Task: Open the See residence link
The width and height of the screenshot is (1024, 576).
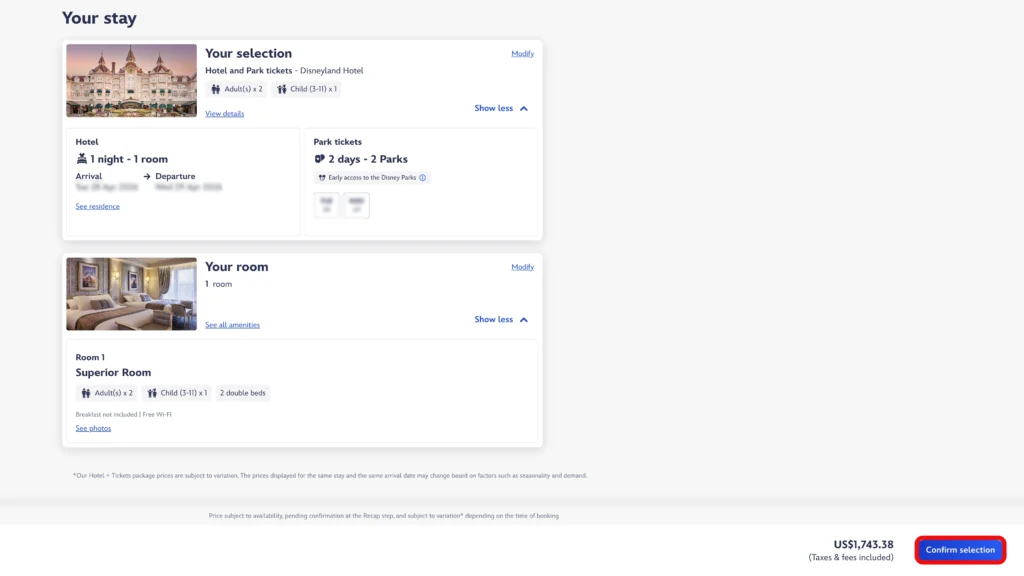Action: [x=97, y=207]
